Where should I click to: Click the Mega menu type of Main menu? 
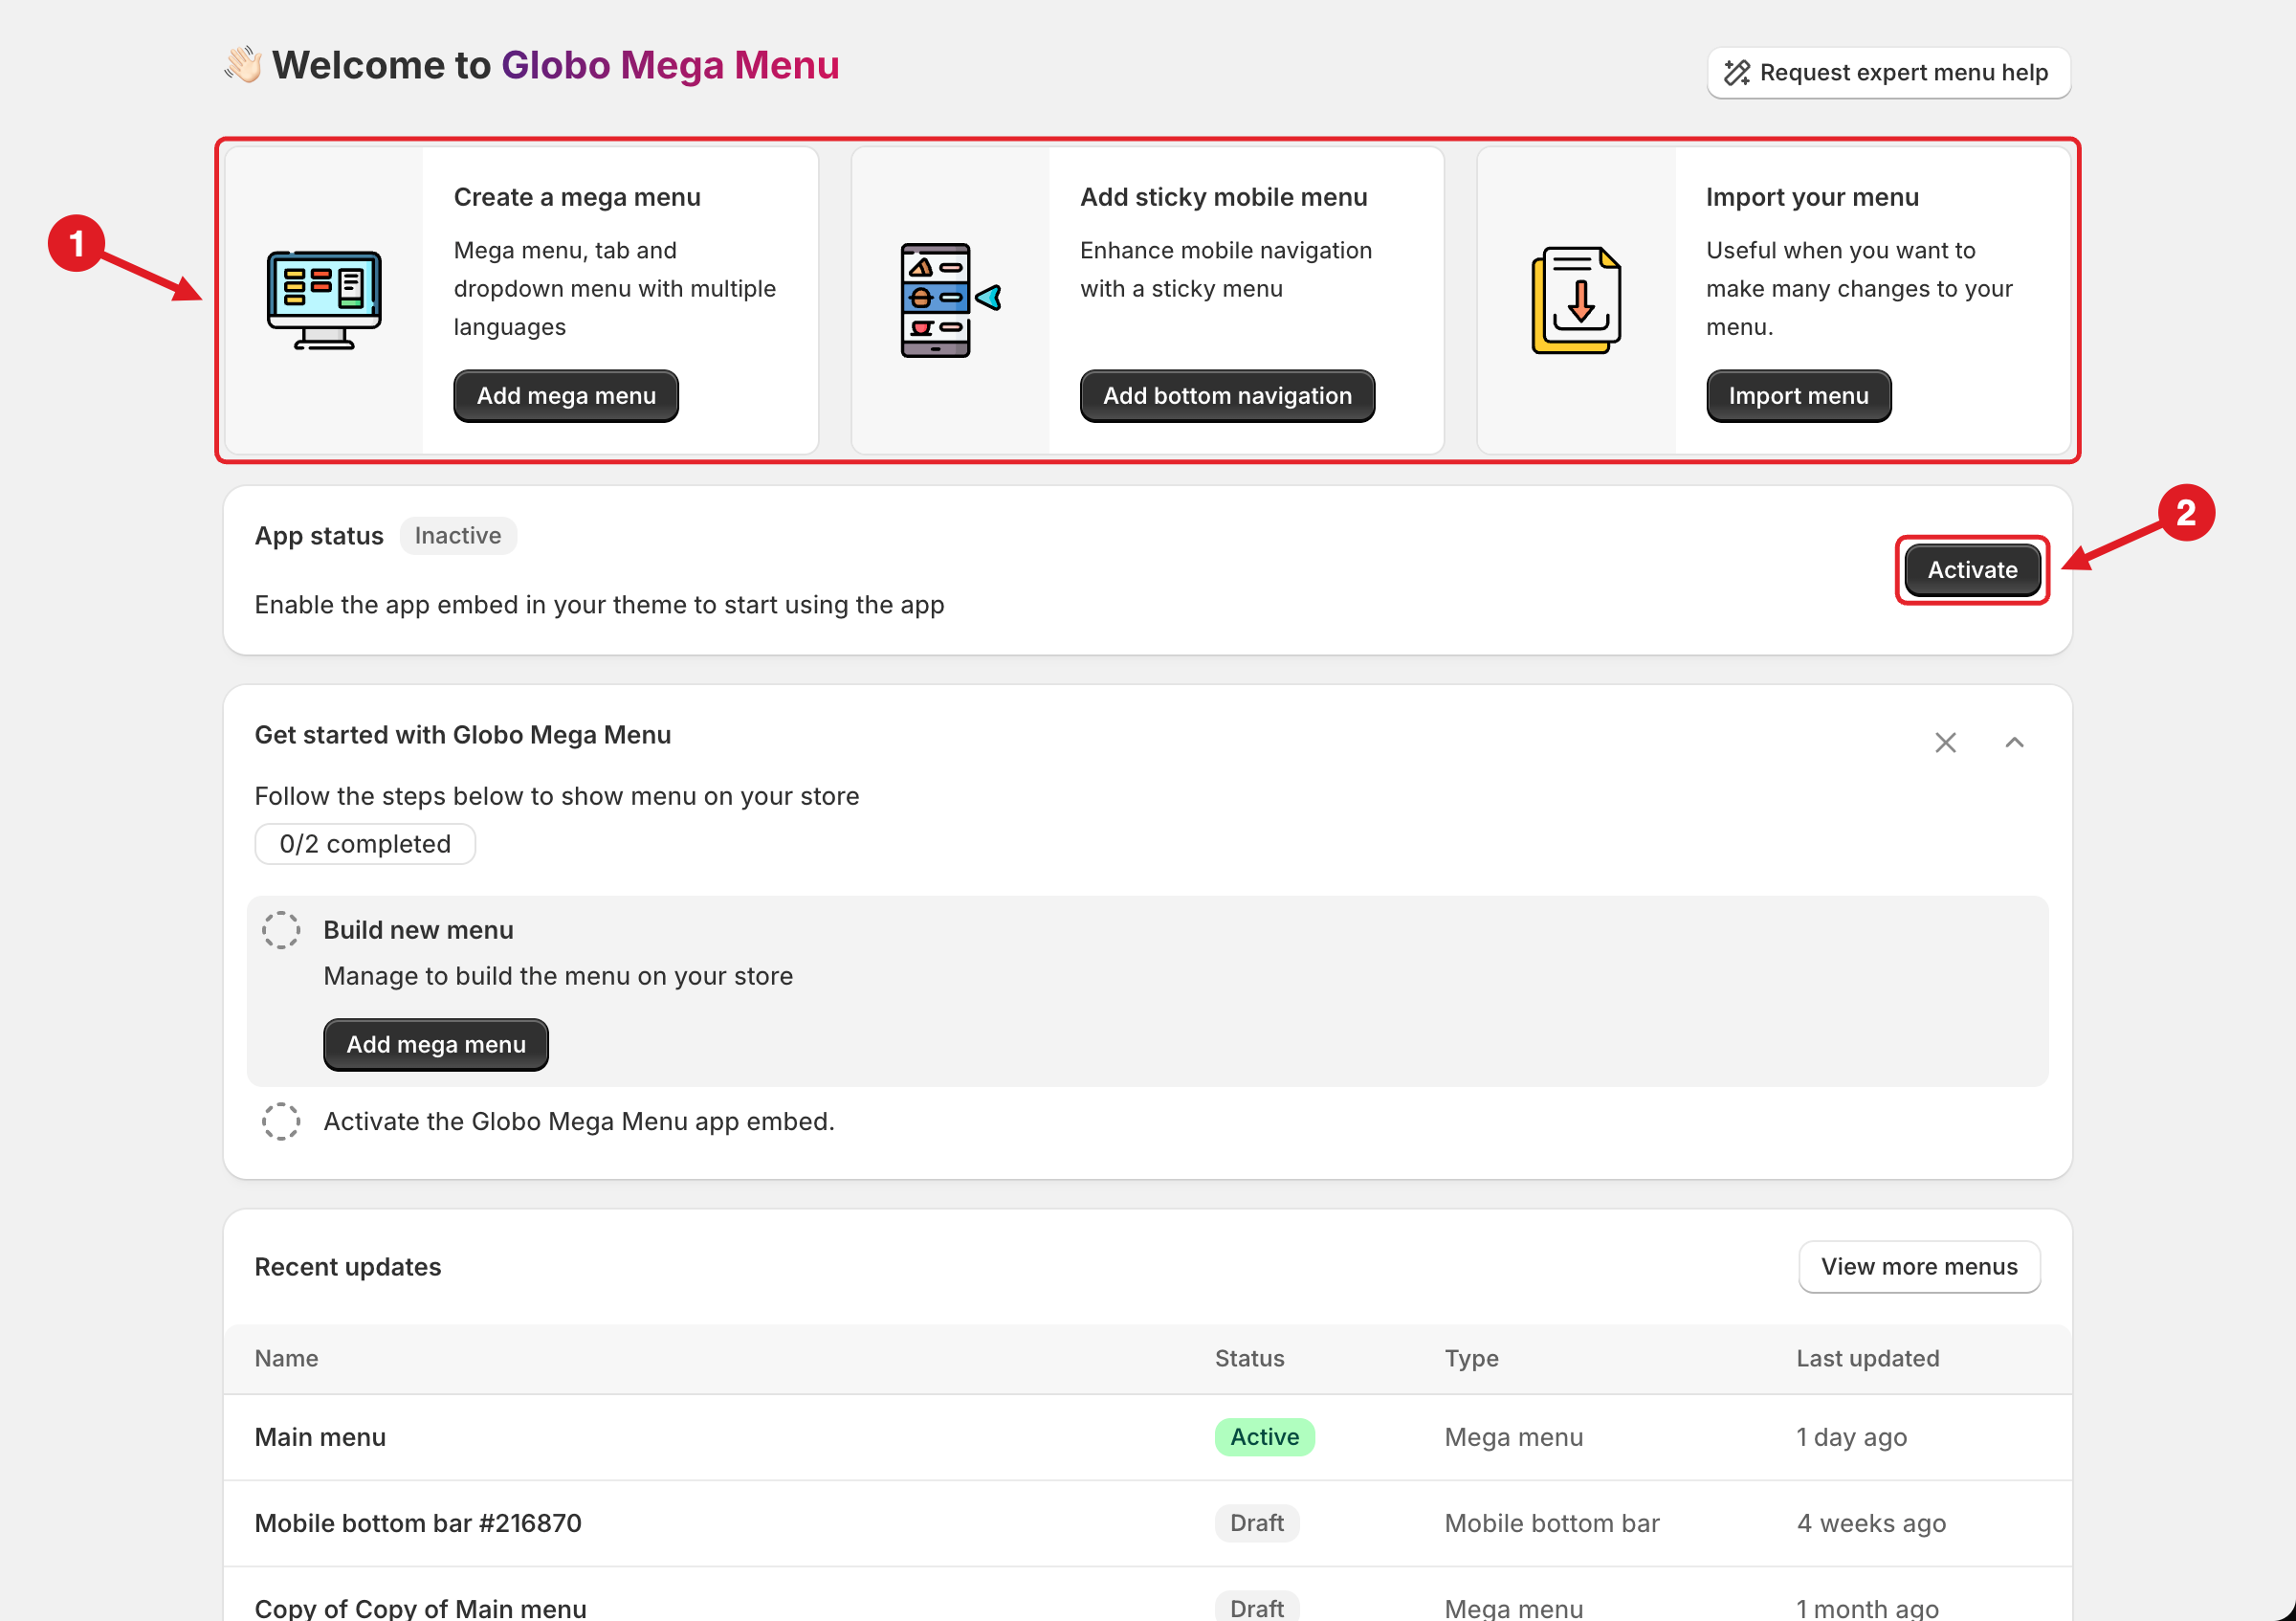(x=1514, y=1438)
